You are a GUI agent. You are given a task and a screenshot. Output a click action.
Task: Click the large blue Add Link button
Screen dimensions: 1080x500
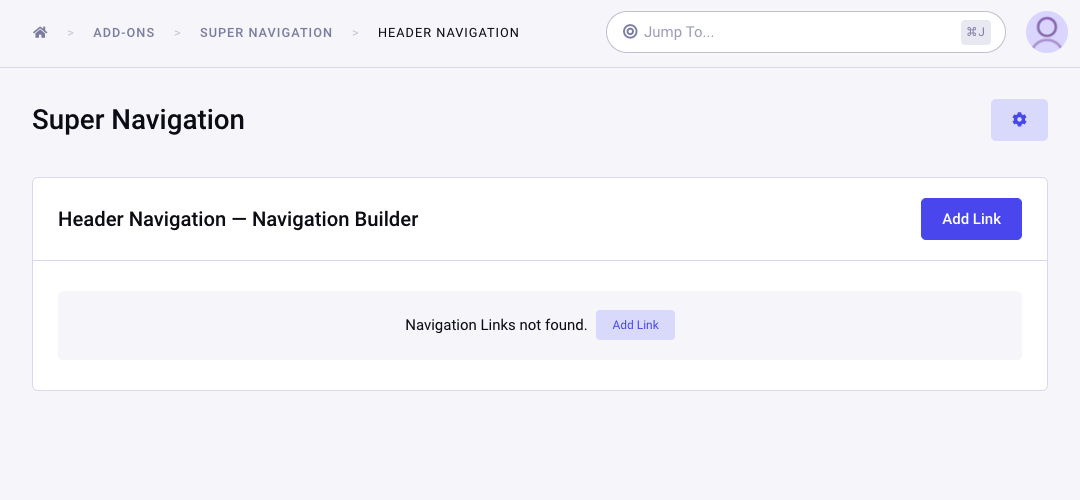pyautogui.click(x=971, y=219)
